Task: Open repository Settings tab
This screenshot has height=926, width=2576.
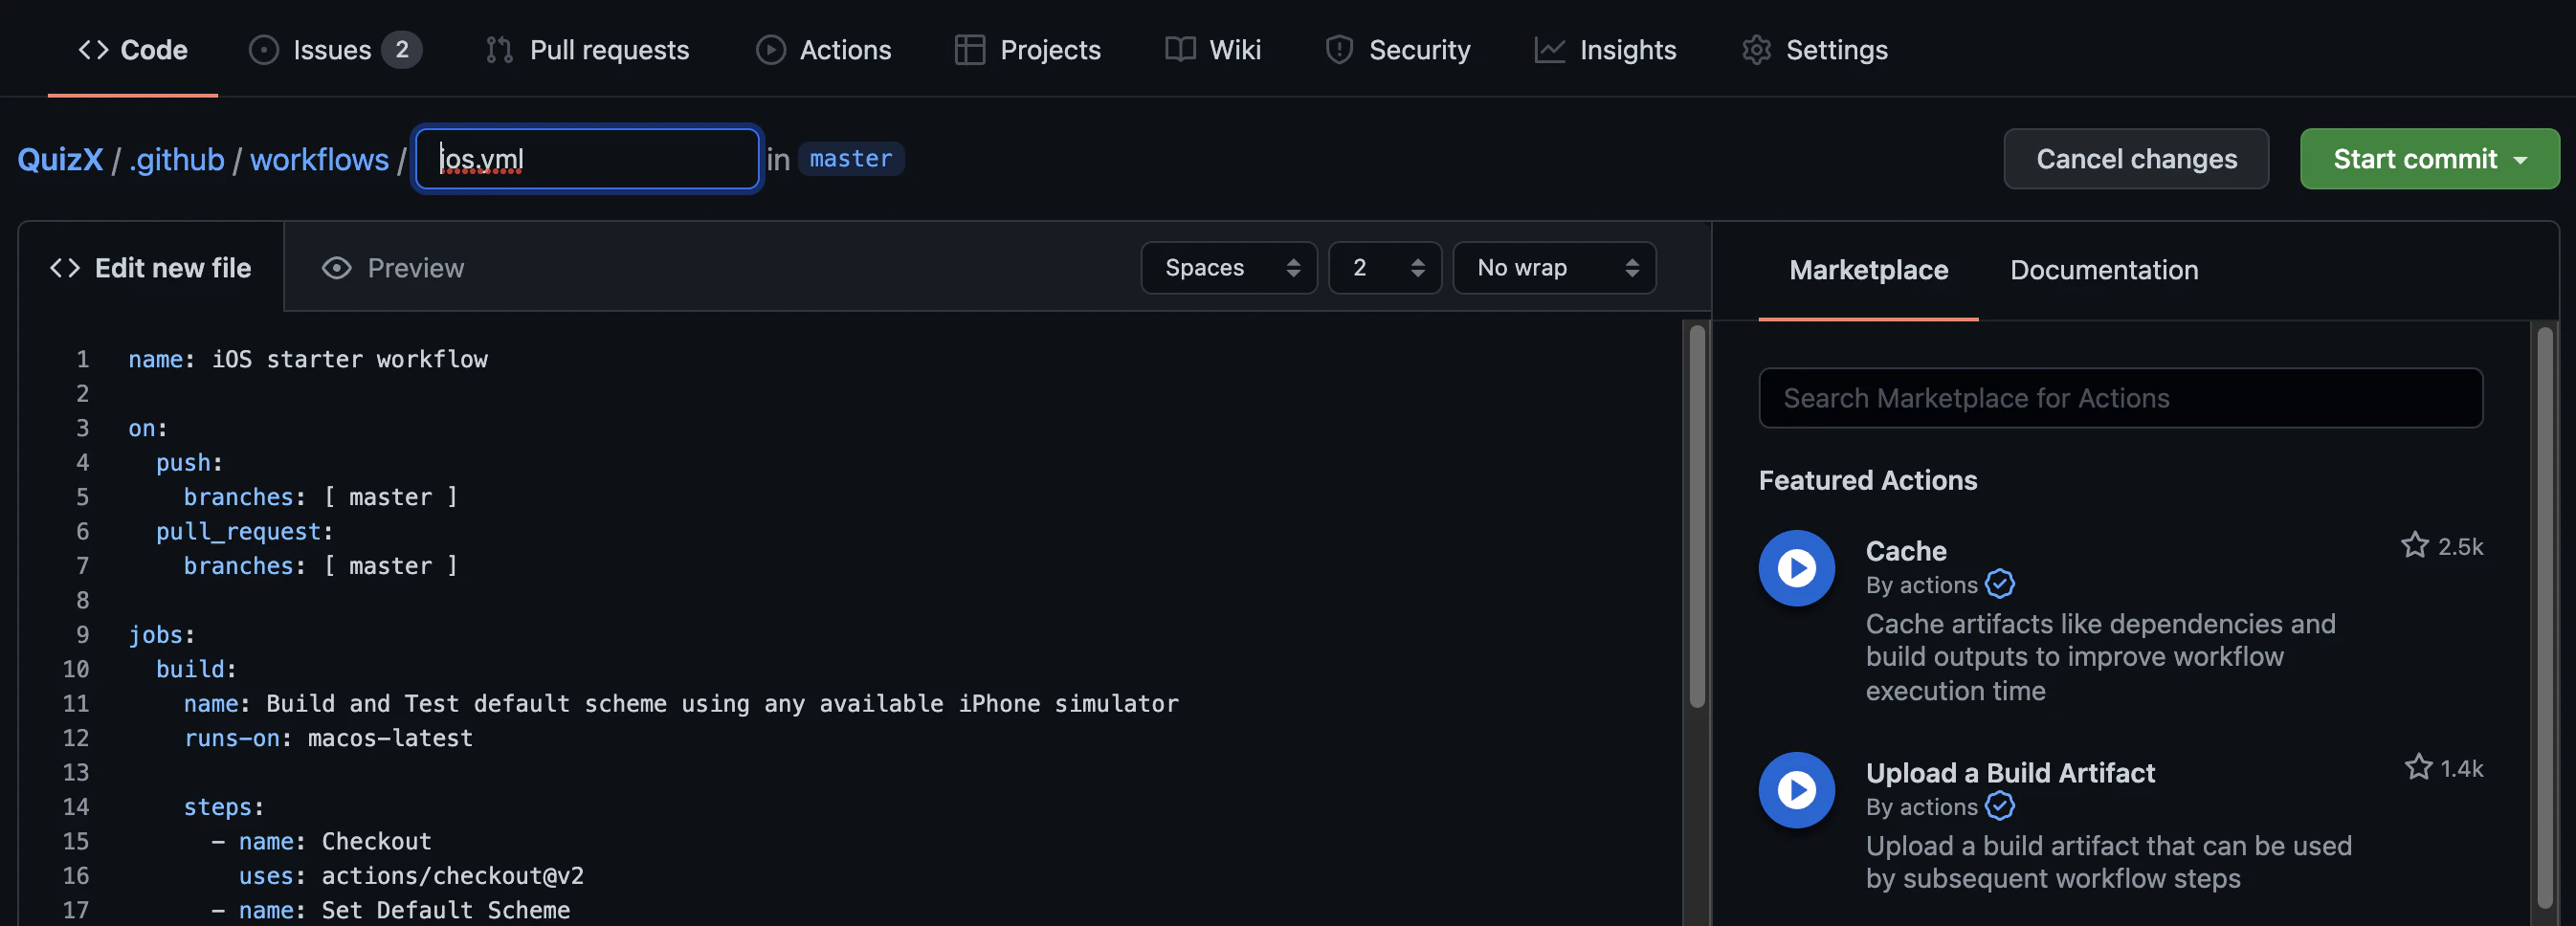Action: point(1814,49)
